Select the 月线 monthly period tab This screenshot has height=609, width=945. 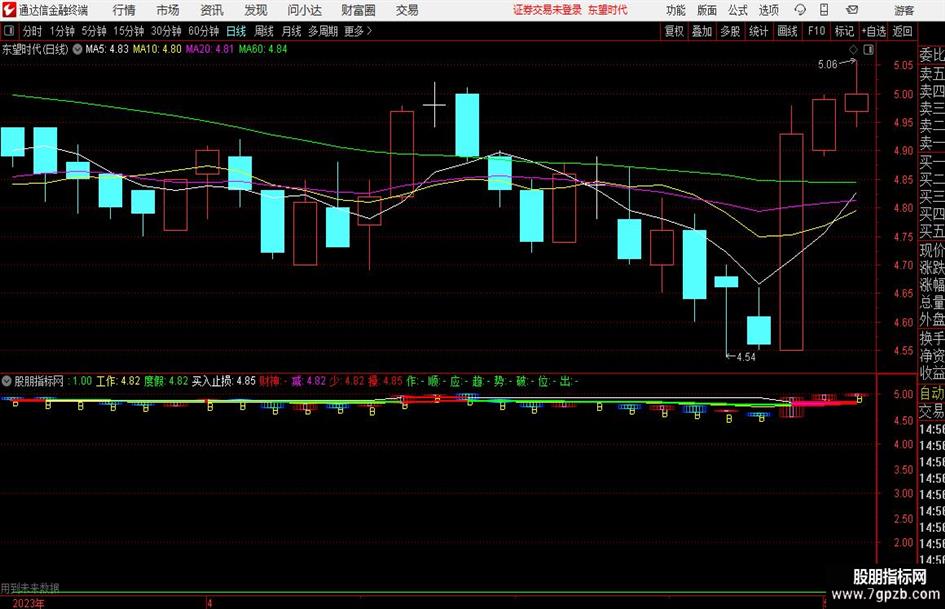(292, 31)
